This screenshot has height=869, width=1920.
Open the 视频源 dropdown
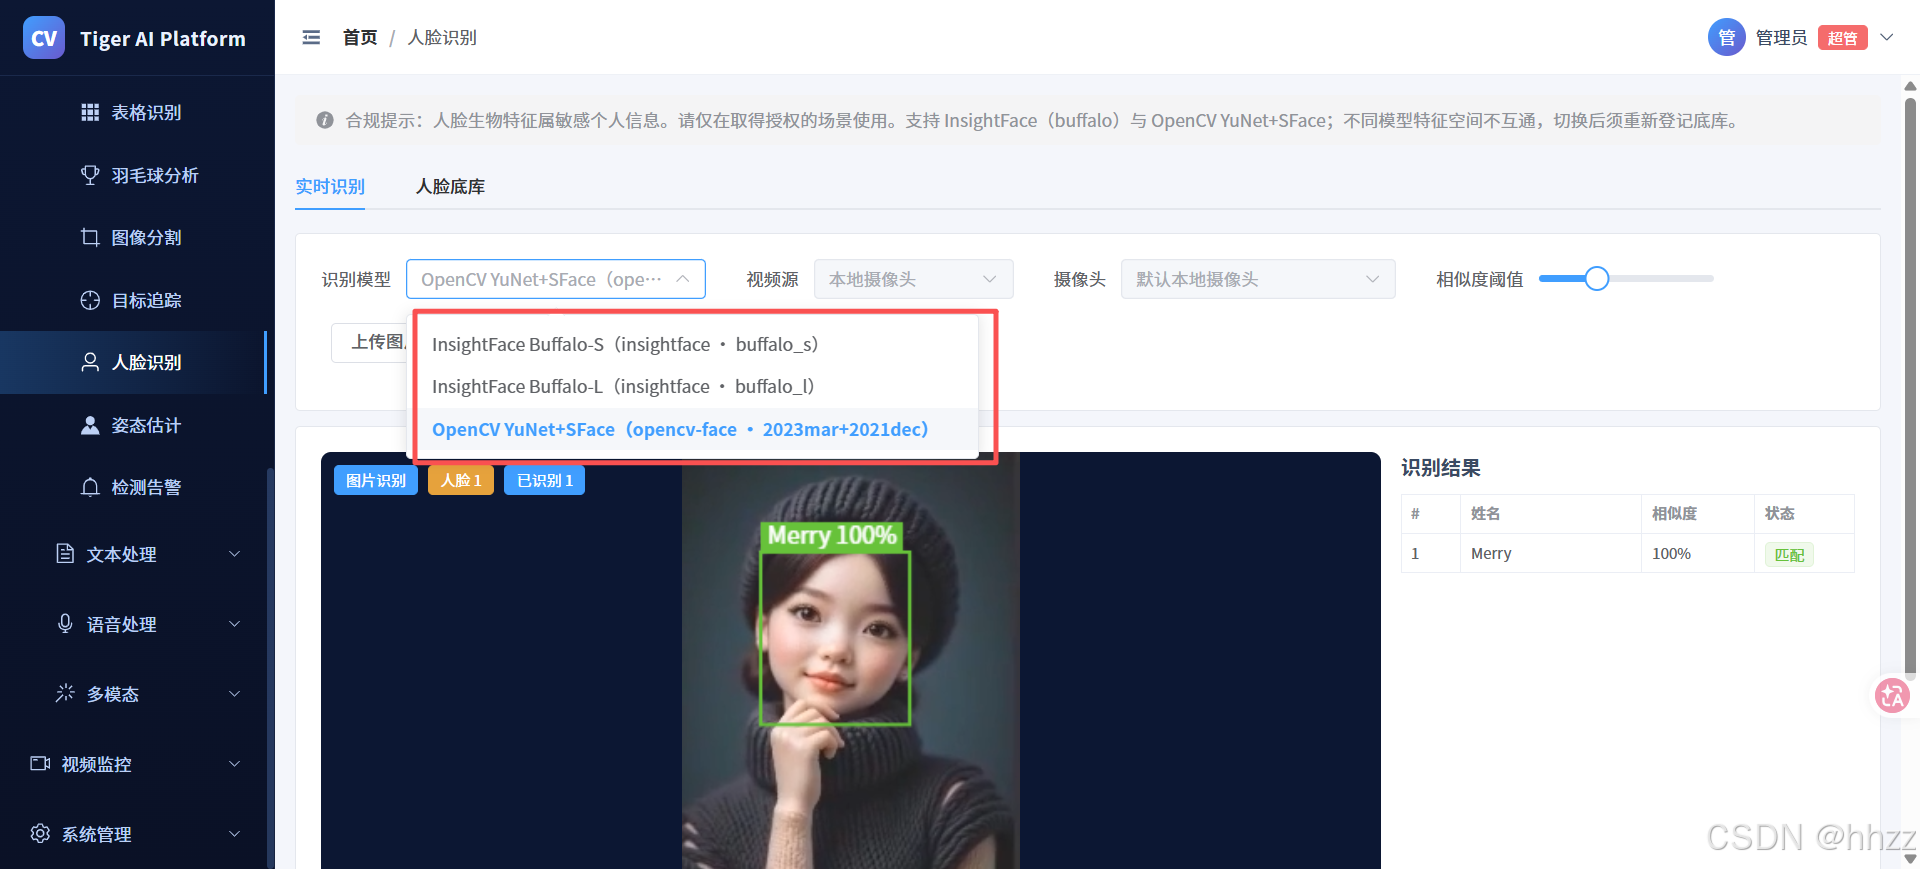[x=914, y=279]
